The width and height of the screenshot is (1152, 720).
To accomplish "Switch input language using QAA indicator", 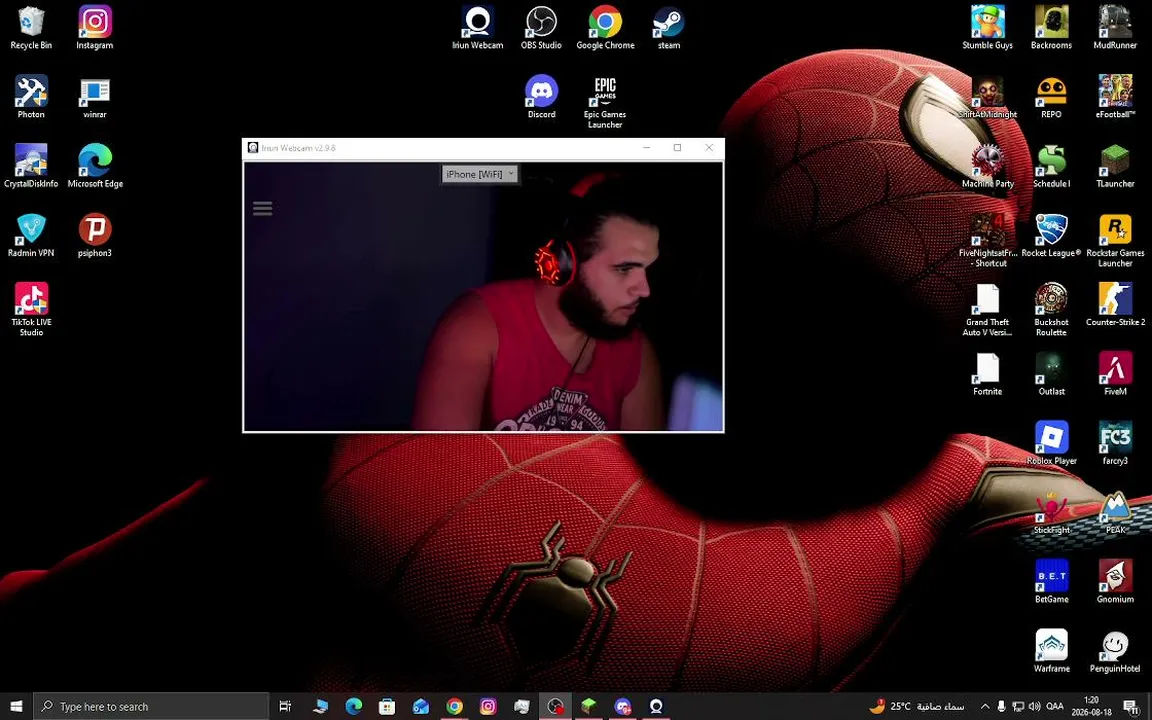I will click(x=1055, y=706).
